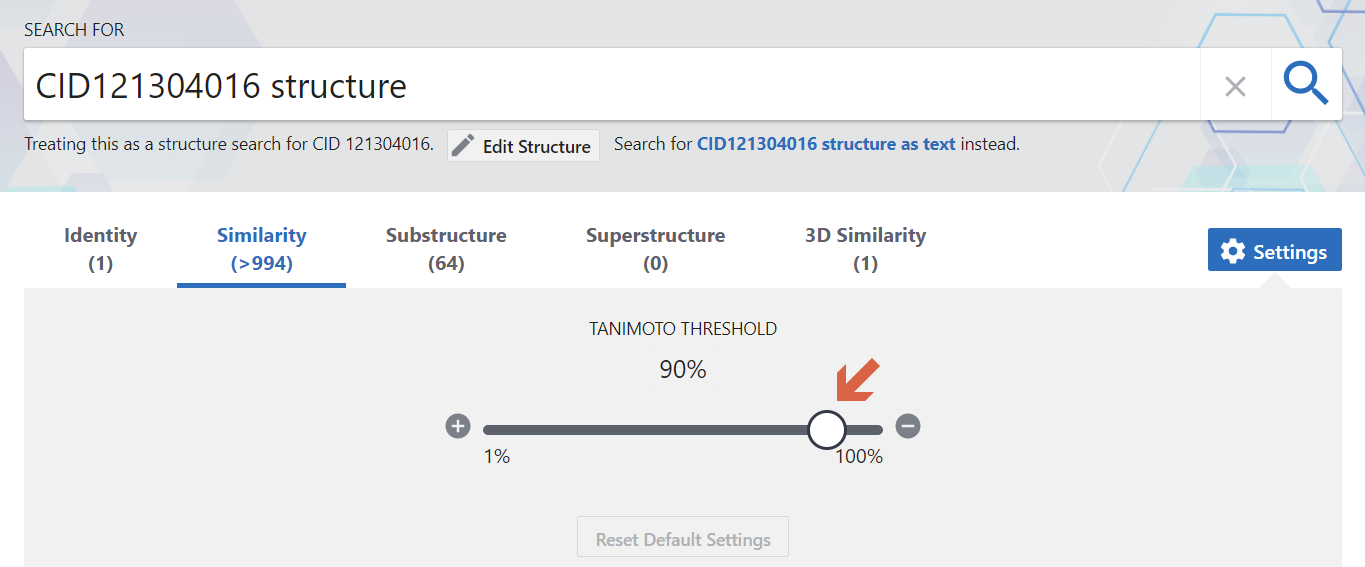Screen dimensions: 1365x567
Task: Click the 1% minimum label
Action: 497,456
